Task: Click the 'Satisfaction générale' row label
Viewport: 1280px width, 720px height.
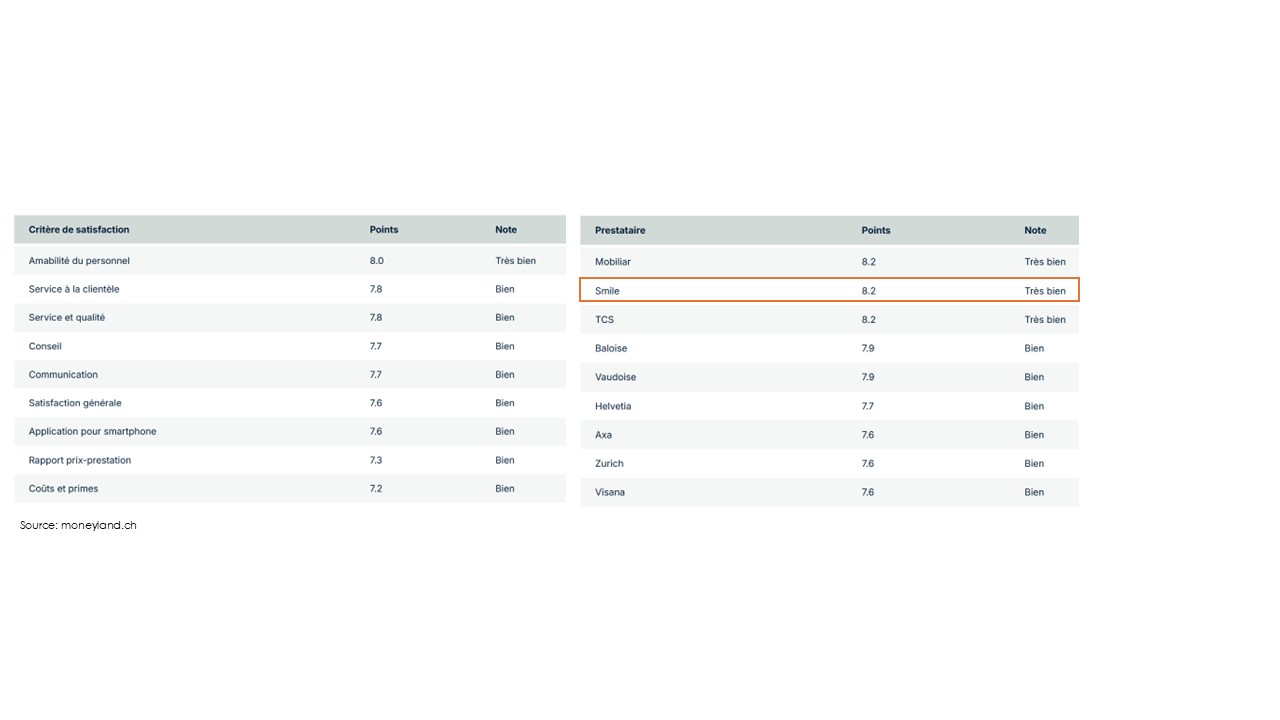Action: pos(75,403)
